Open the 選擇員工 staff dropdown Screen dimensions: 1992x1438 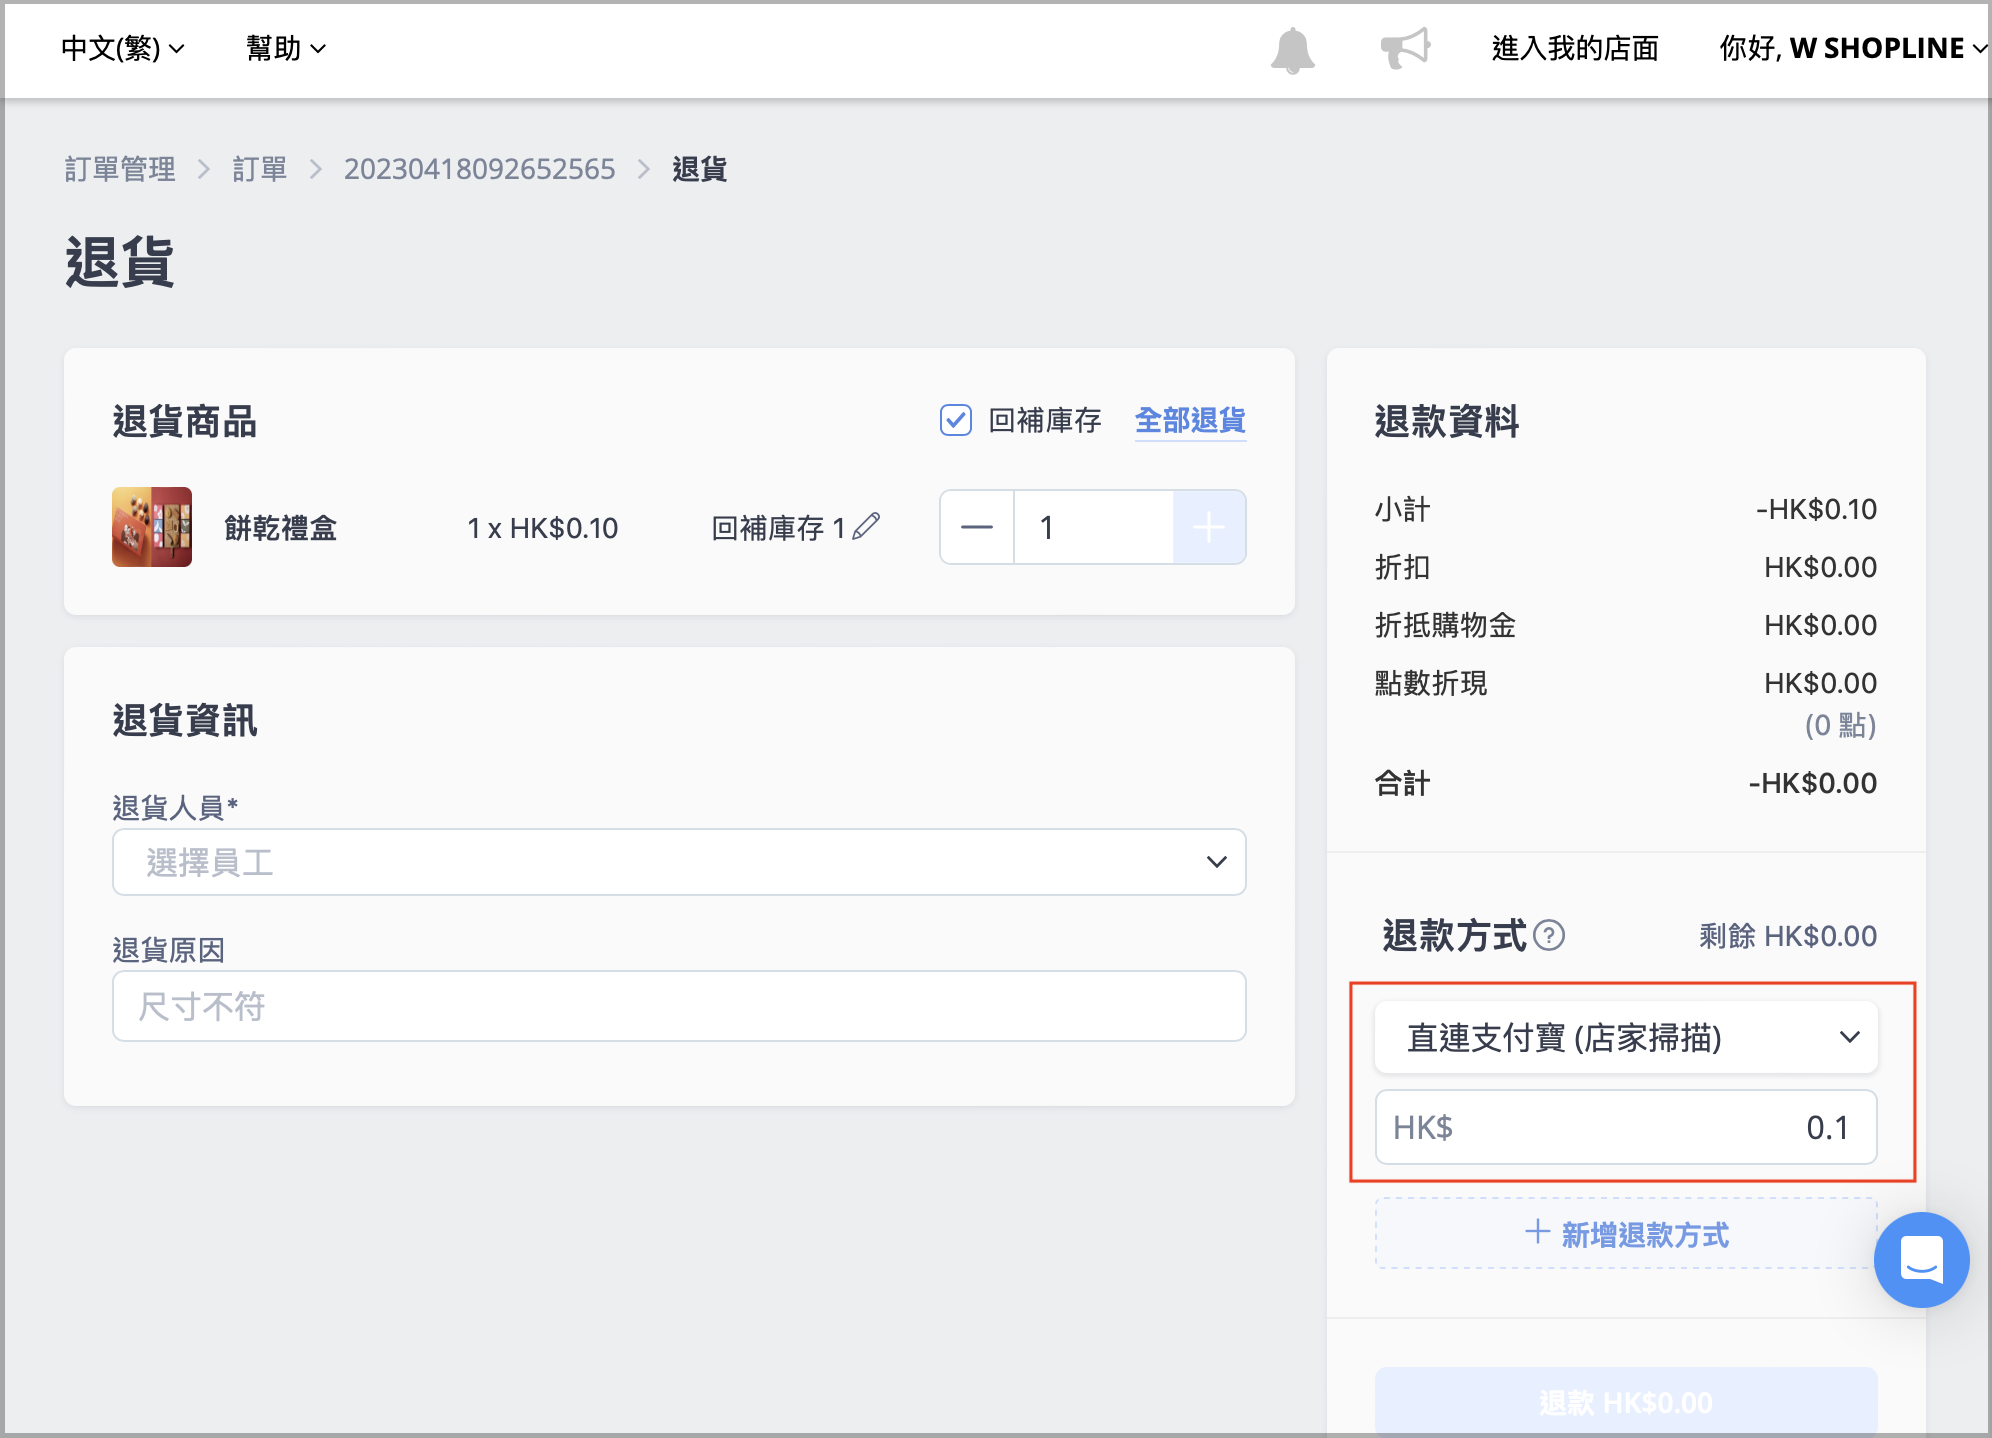(x=679, y=862)
